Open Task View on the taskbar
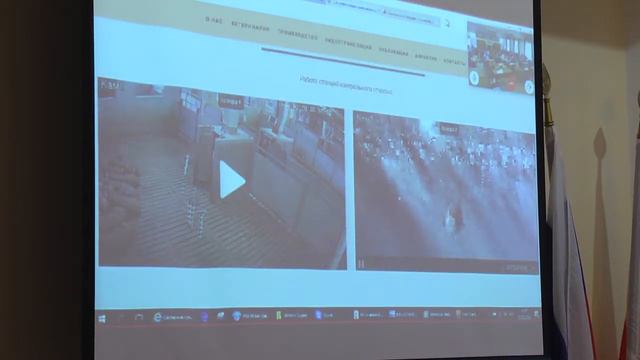Screen dimensions: 640x360 tap(139, 318)
